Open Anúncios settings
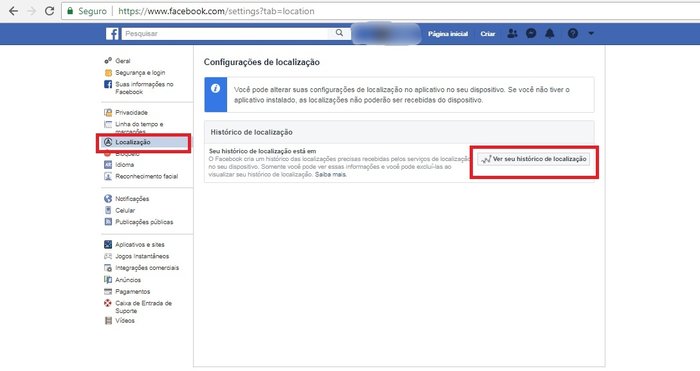The height and width of the screenshot is (371, 700). [x=128, y=280]
